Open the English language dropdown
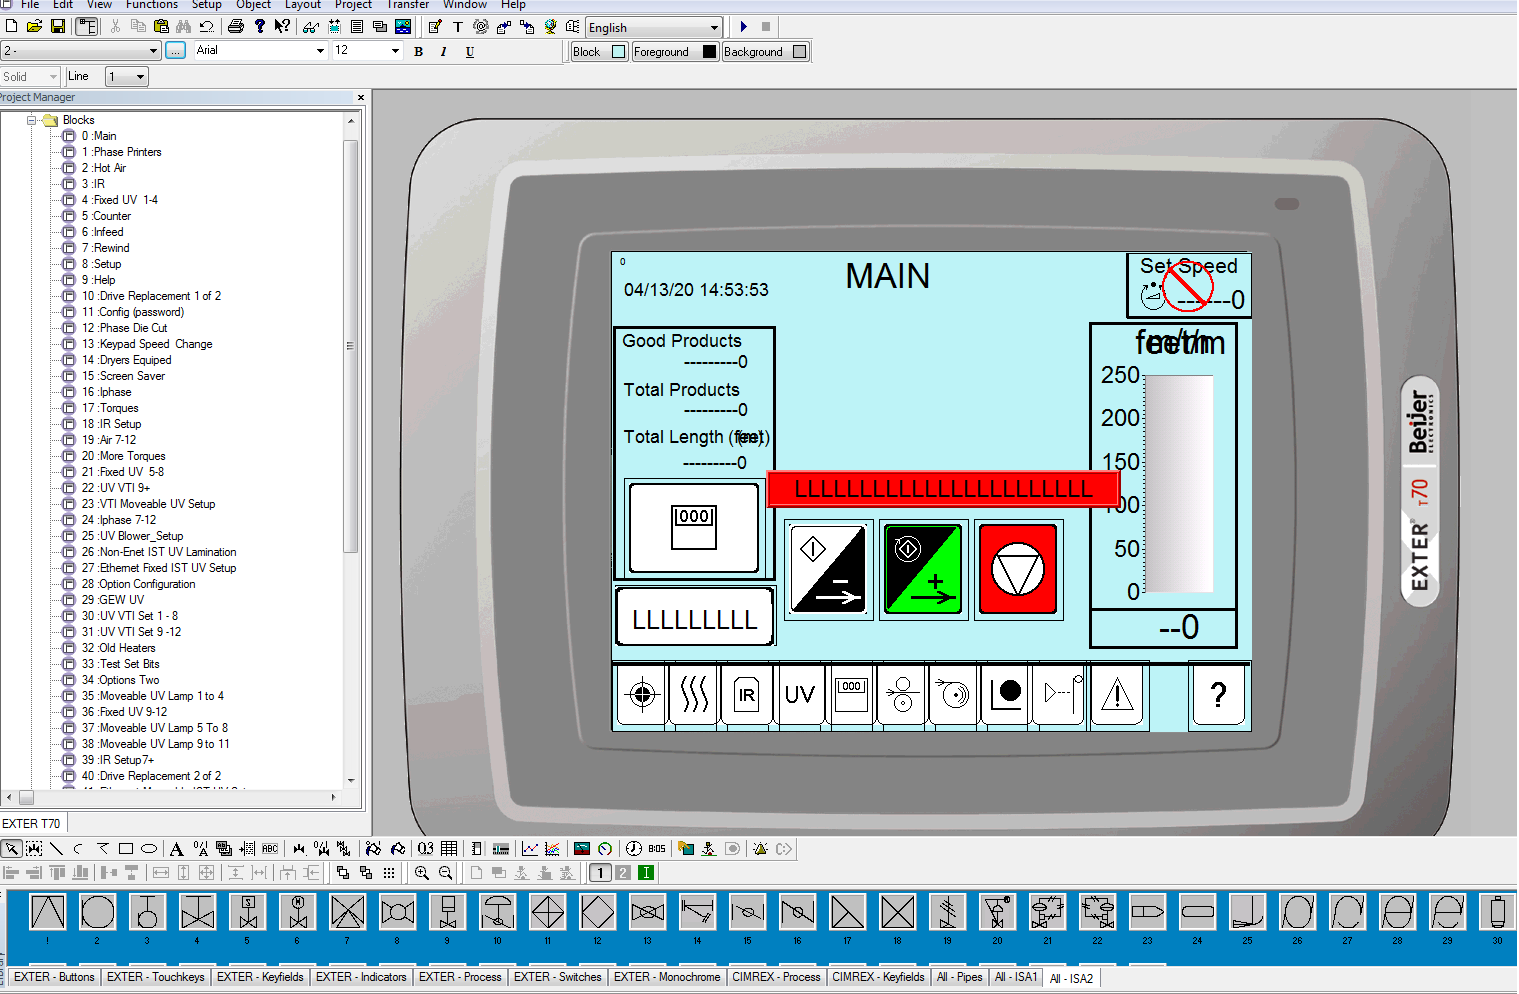 [x=714, y=28]
